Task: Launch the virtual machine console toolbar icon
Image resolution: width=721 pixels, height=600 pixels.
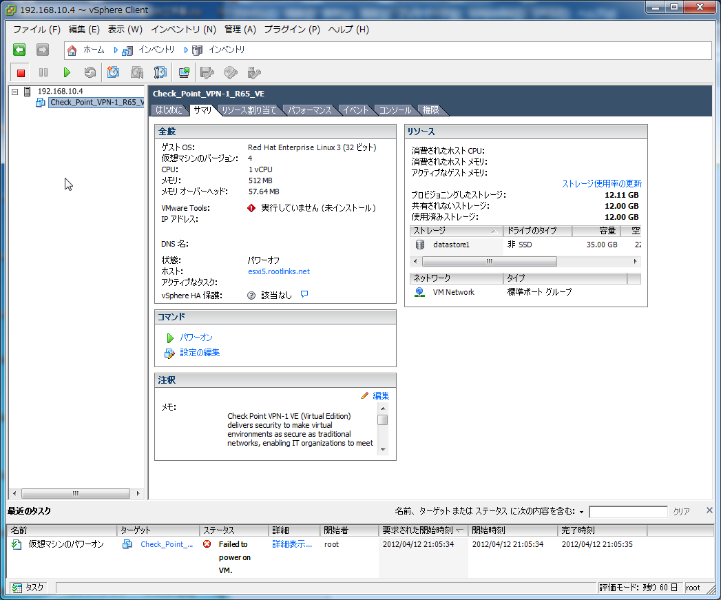Action: pos(184,73)
